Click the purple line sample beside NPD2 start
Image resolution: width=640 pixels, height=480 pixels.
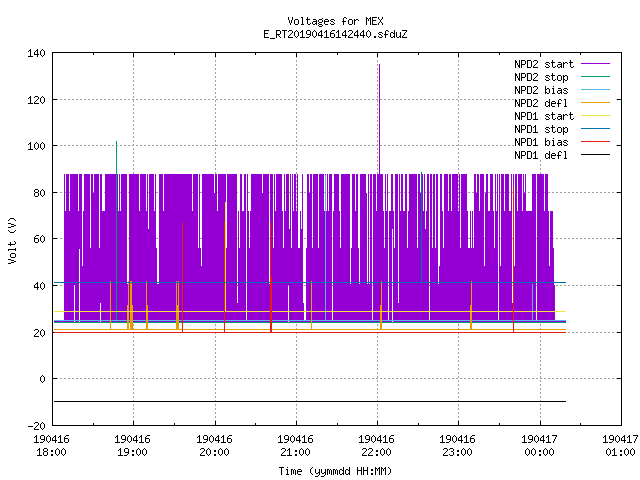595,64
